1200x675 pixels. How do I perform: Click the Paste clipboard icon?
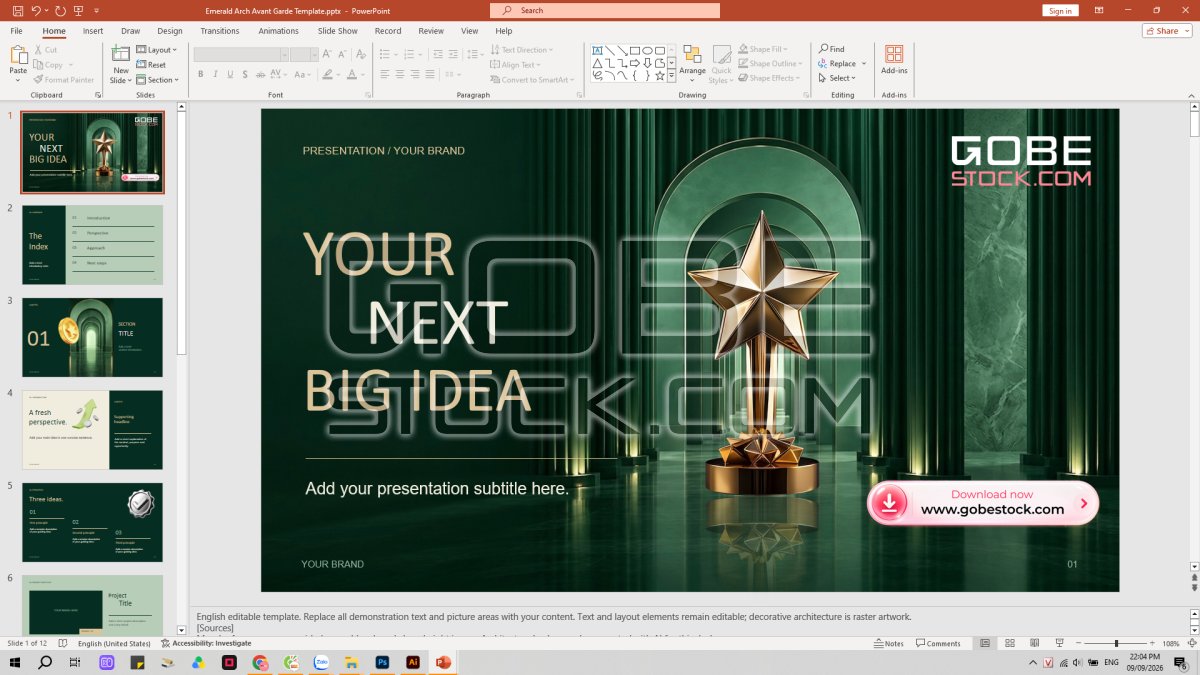point(18,56)
